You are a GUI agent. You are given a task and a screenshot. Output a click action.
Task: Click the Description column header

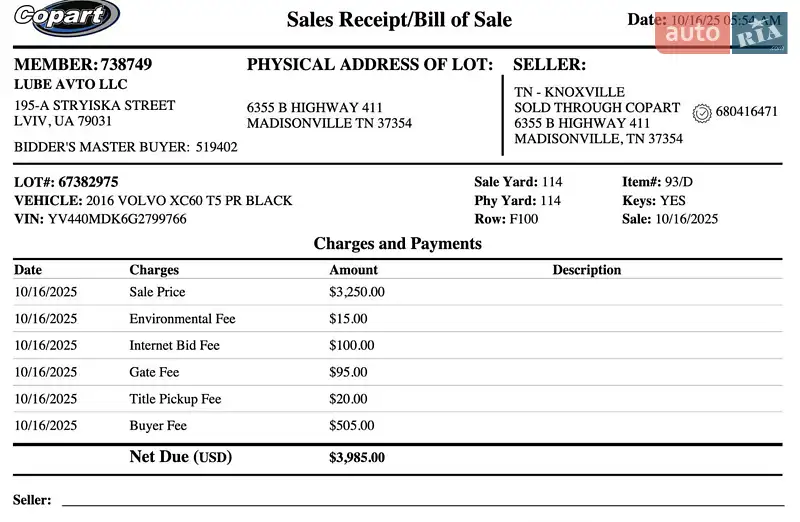(586, 270)
